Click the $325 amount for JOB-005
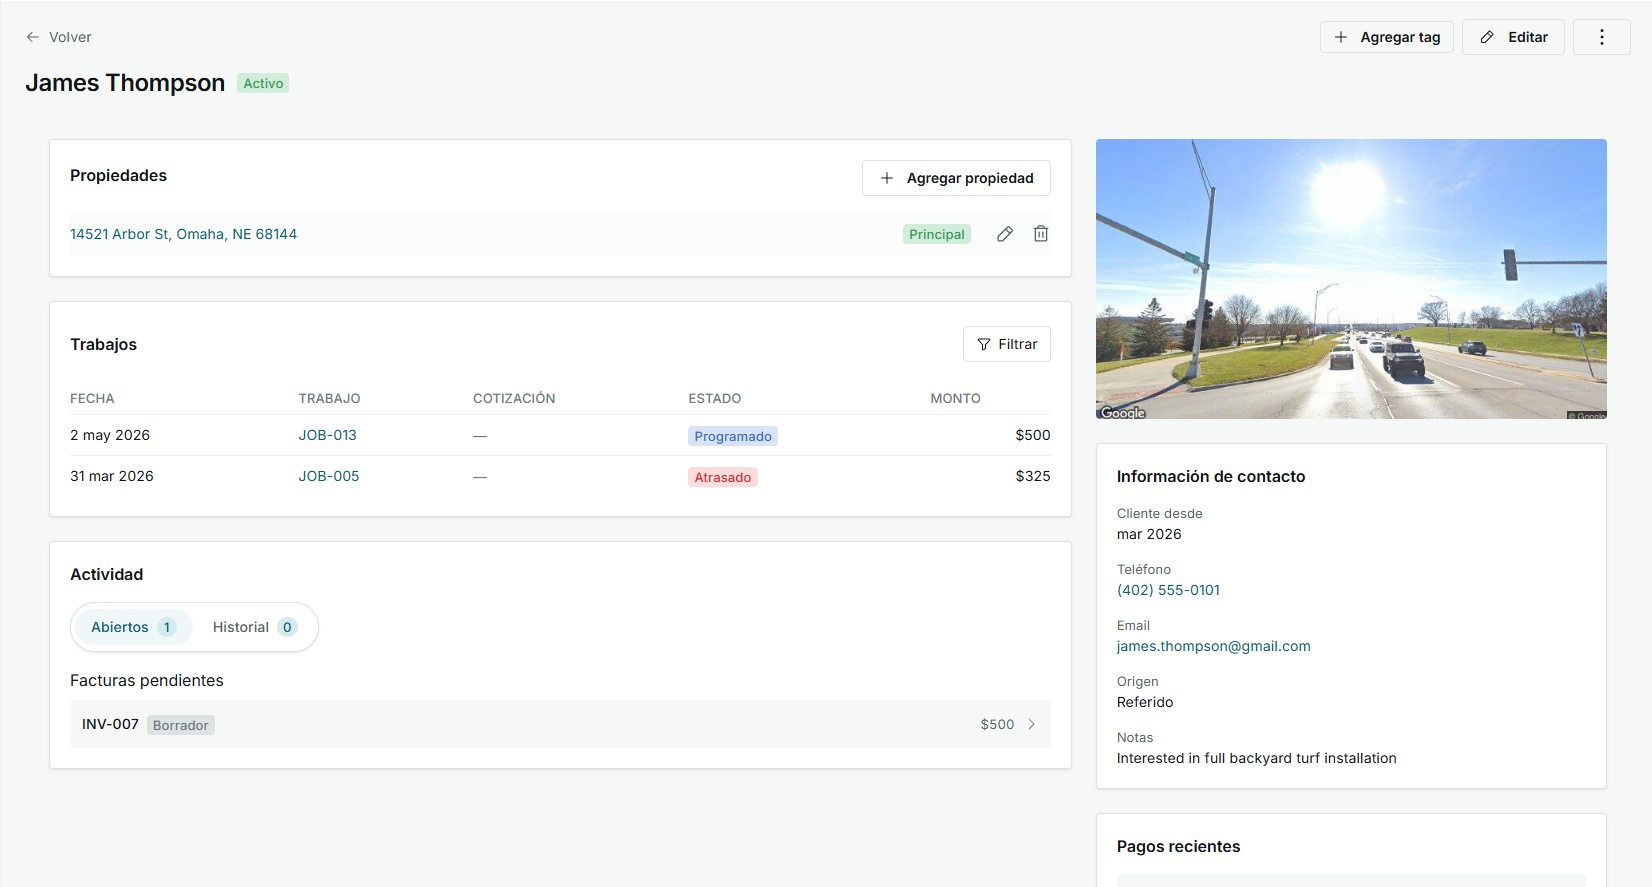Screen dimensions: 1652x887 (x=1033, y=476)
